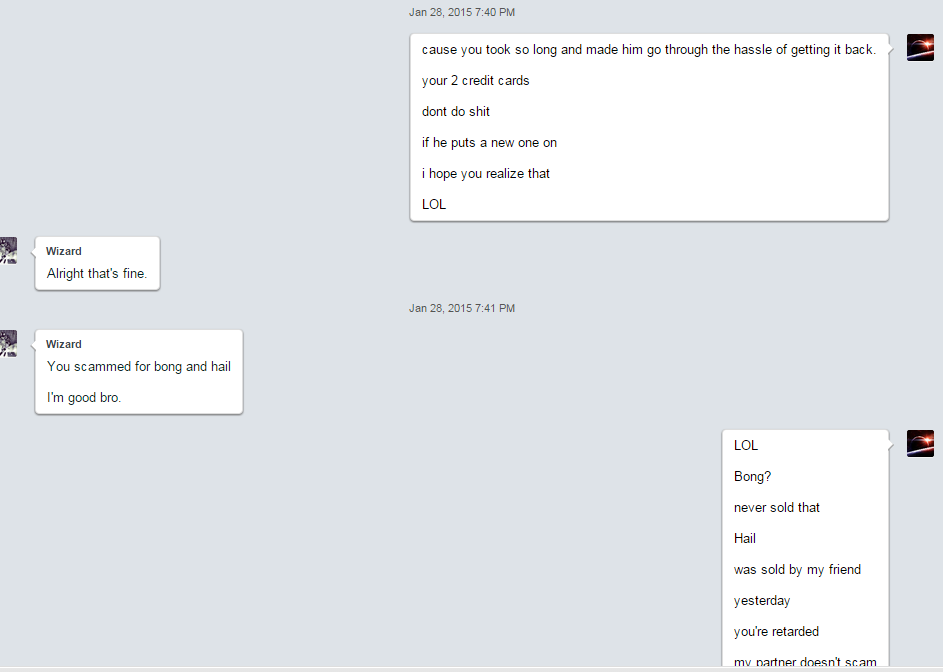Click the message 'dont do shit'
This screenshot has width=943, height=672.
(456, 111)
